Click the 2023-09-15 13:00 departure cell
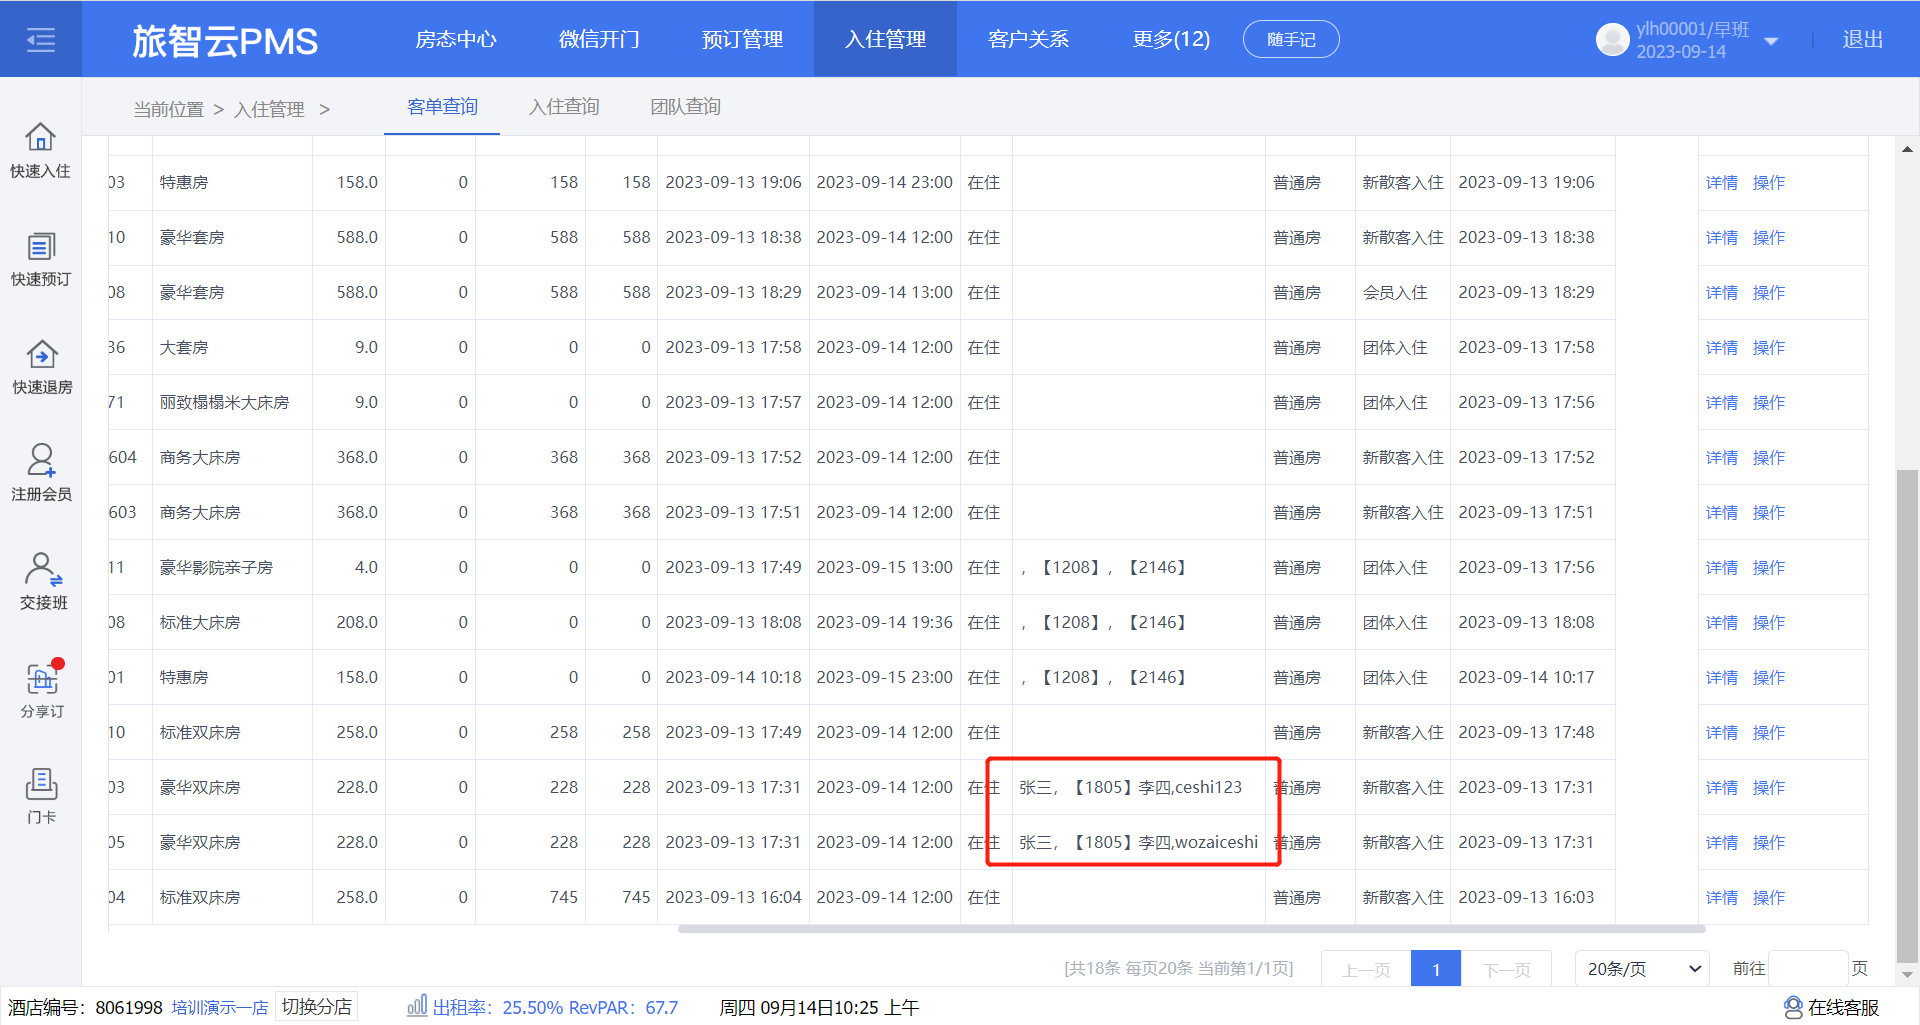 [884, 567]
